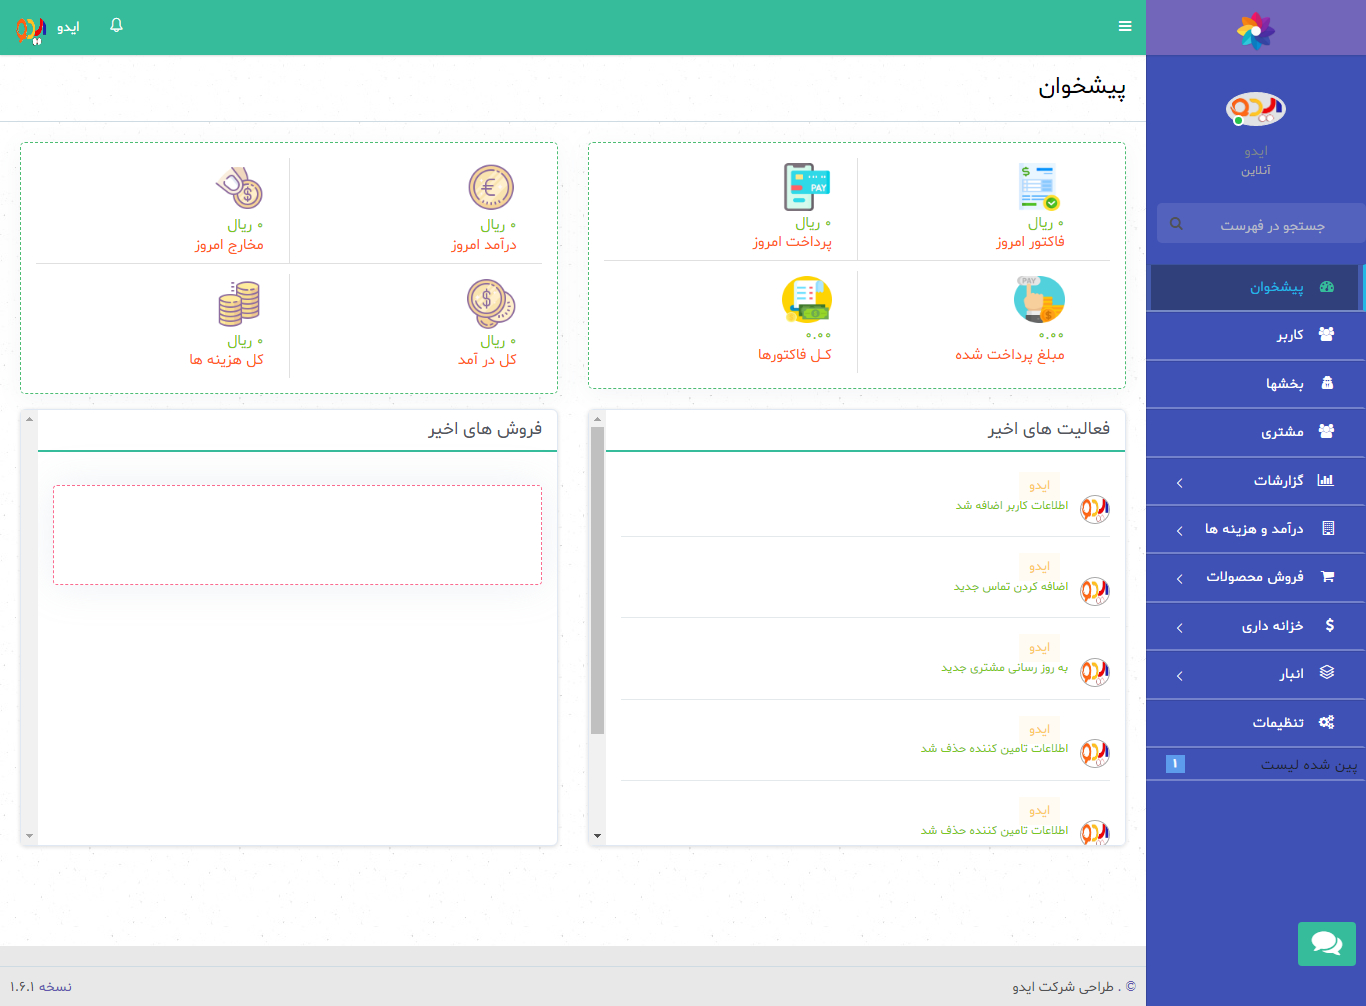Click the جستجو در فهرست search field

tap(1272, 225)
